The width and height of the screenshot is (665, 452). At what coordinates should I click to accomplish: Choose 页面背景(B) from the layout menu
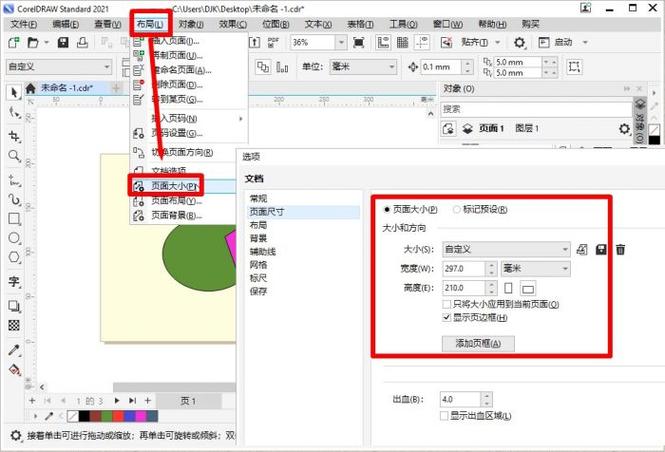(x=183, y=215)
